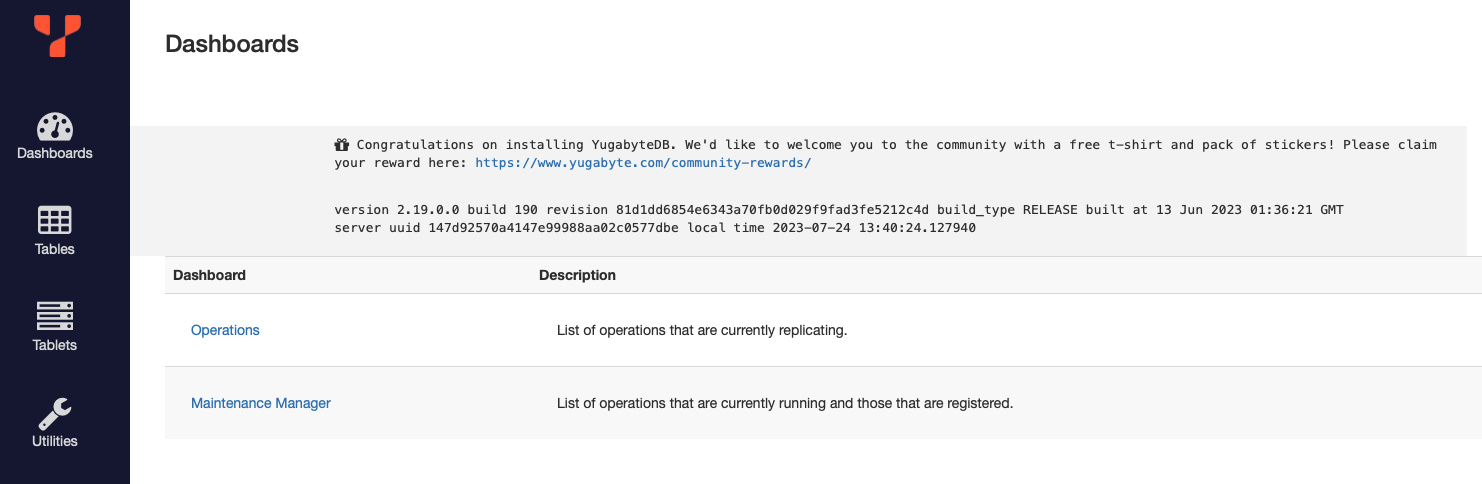This screenshot has height=484, width=1482.
Task: Click the Tablets server-stack icon
Action: [55, 316]
